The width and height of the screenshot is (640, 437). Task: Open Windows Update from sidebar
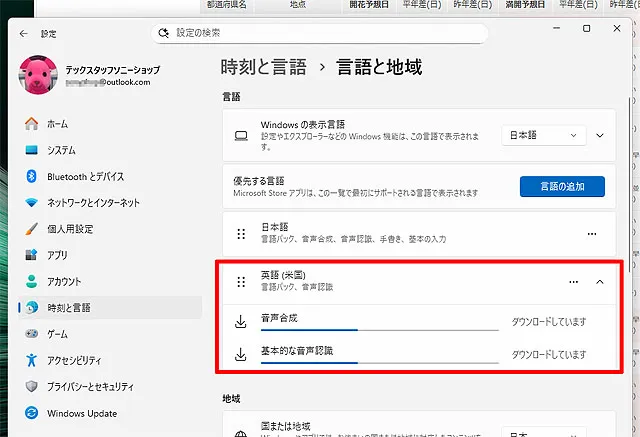click(x=81, y=413)
